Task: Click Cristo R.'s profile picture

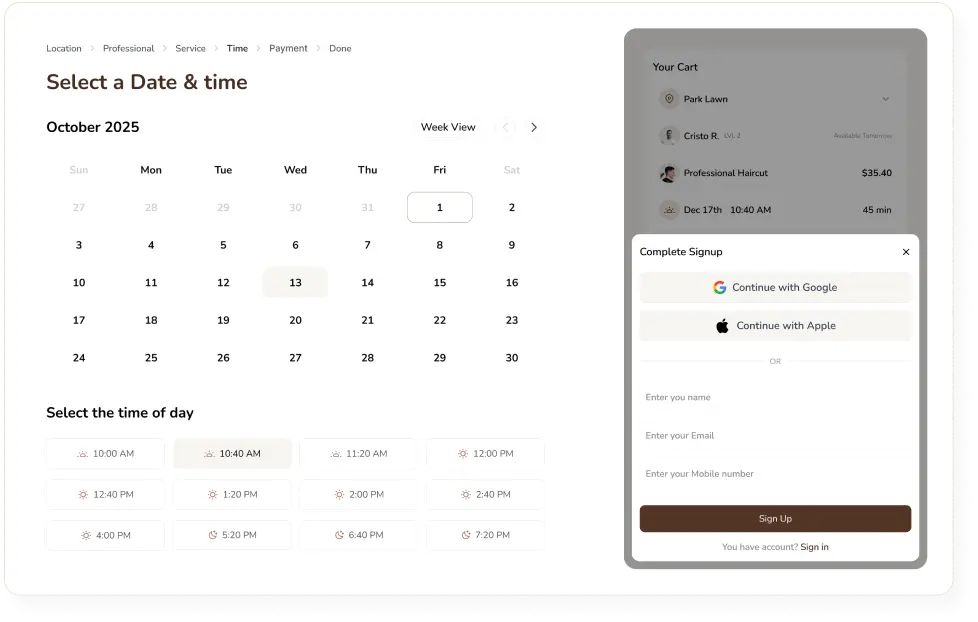Action: click(x=668, y=135)
